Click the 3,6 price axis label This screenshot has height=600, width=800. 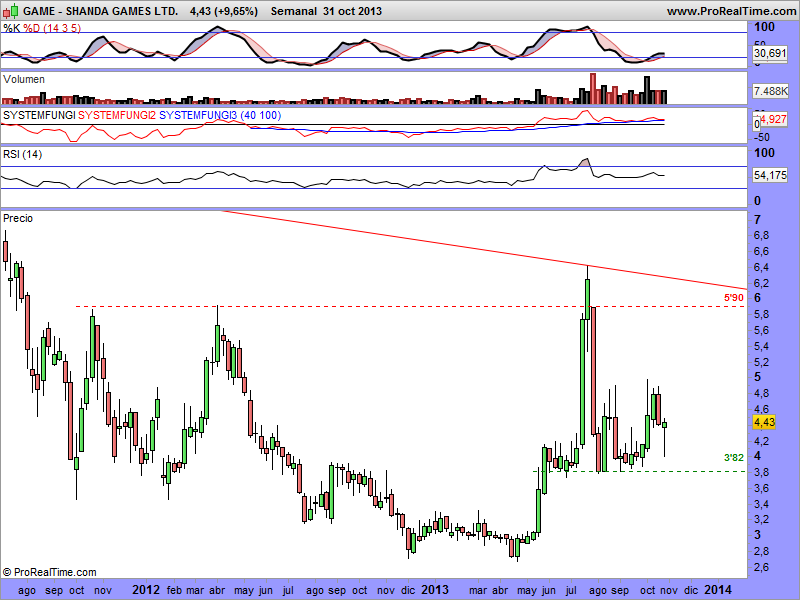(x=762, y=488)
